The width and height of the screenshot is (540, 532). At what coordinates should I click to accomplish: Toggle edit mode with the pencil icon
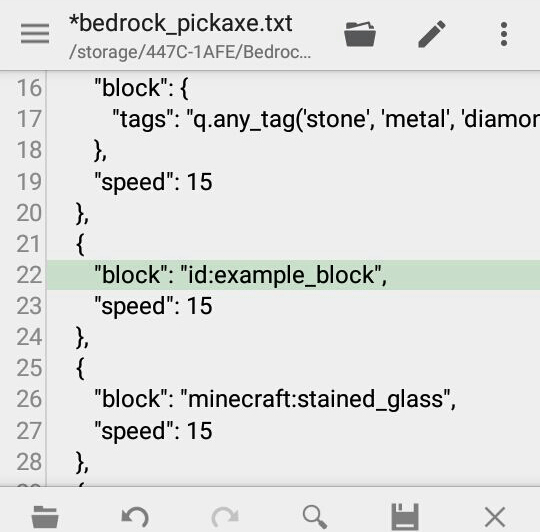pyautogui.click(x=432, y=34)
